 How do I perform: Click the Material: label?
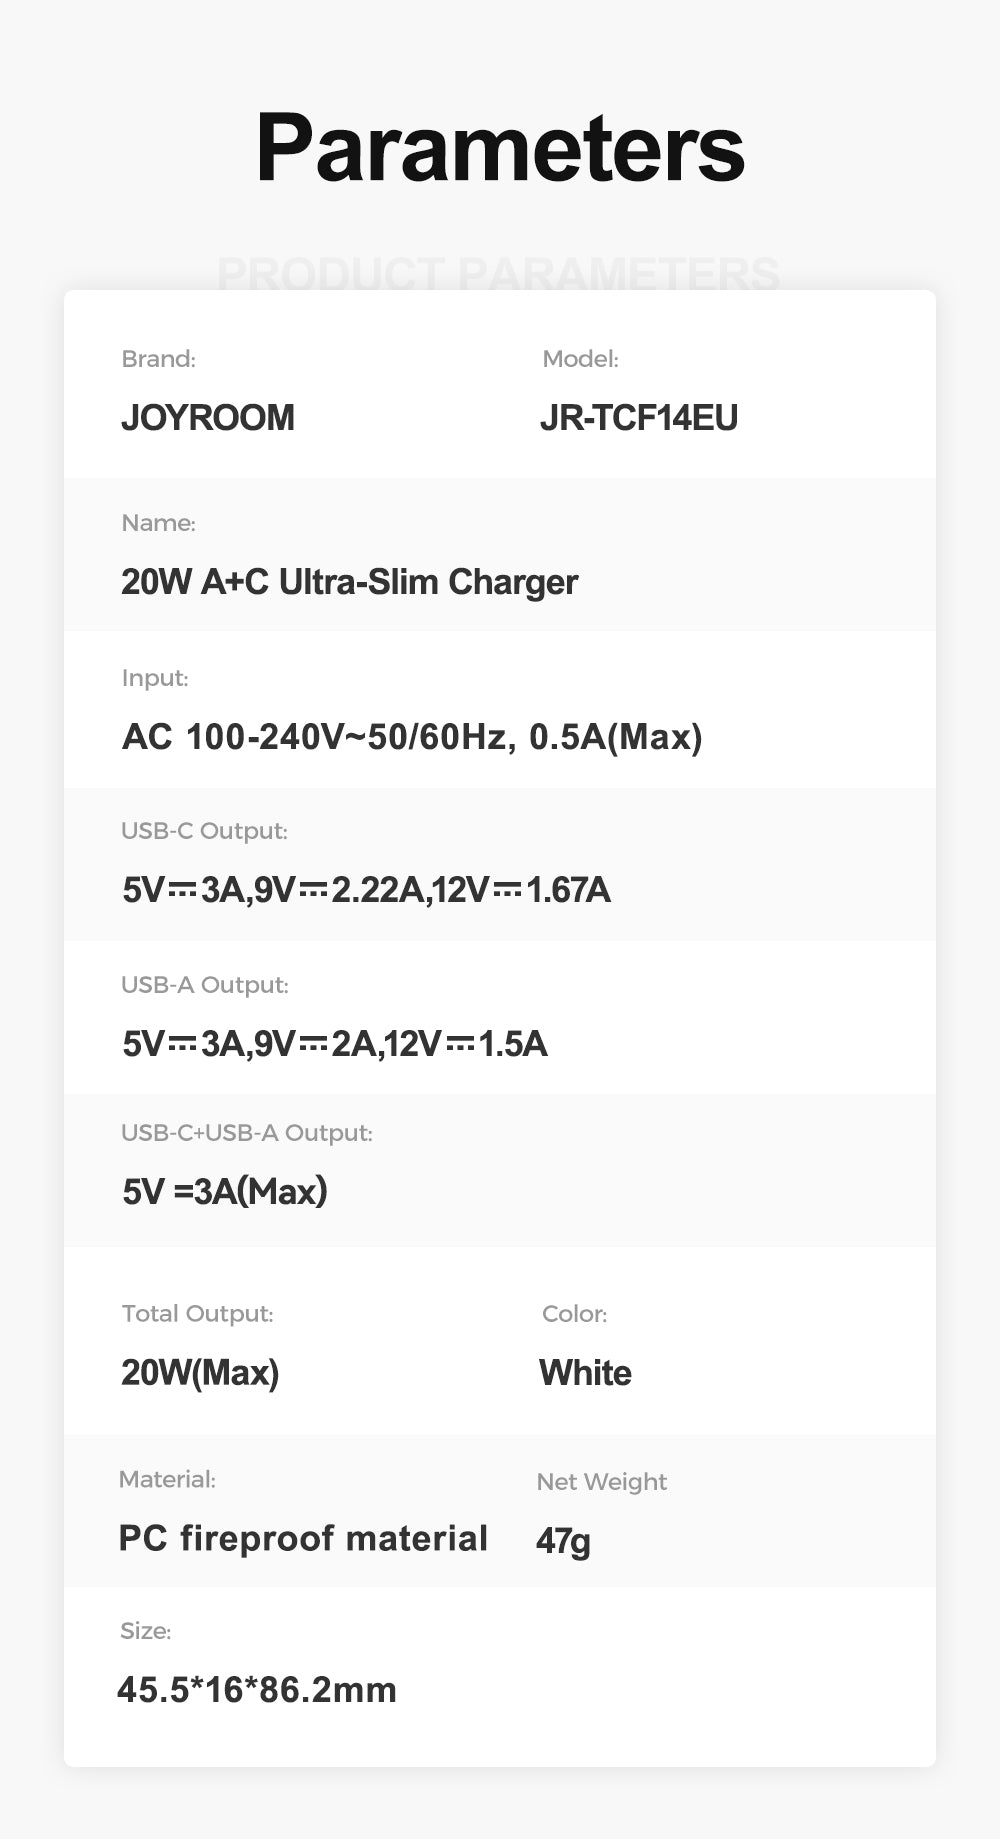pyautogui.click(x=167, y=1479)
